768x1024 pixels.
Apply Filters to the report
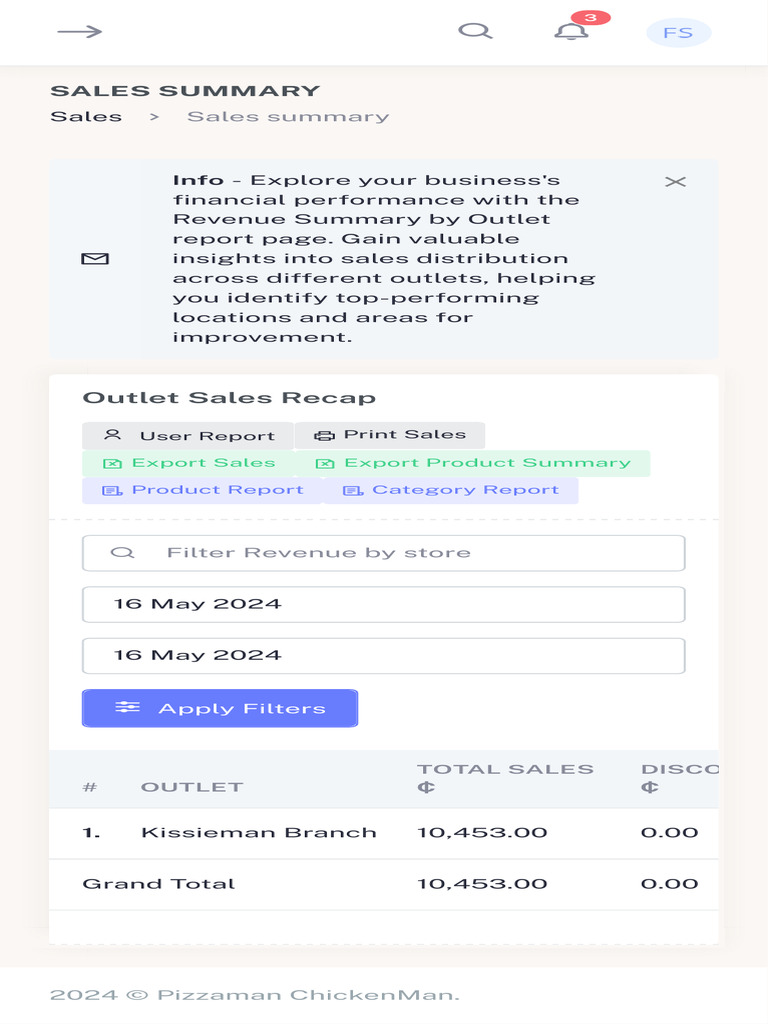pyautogui.click(x=219, y=708)
